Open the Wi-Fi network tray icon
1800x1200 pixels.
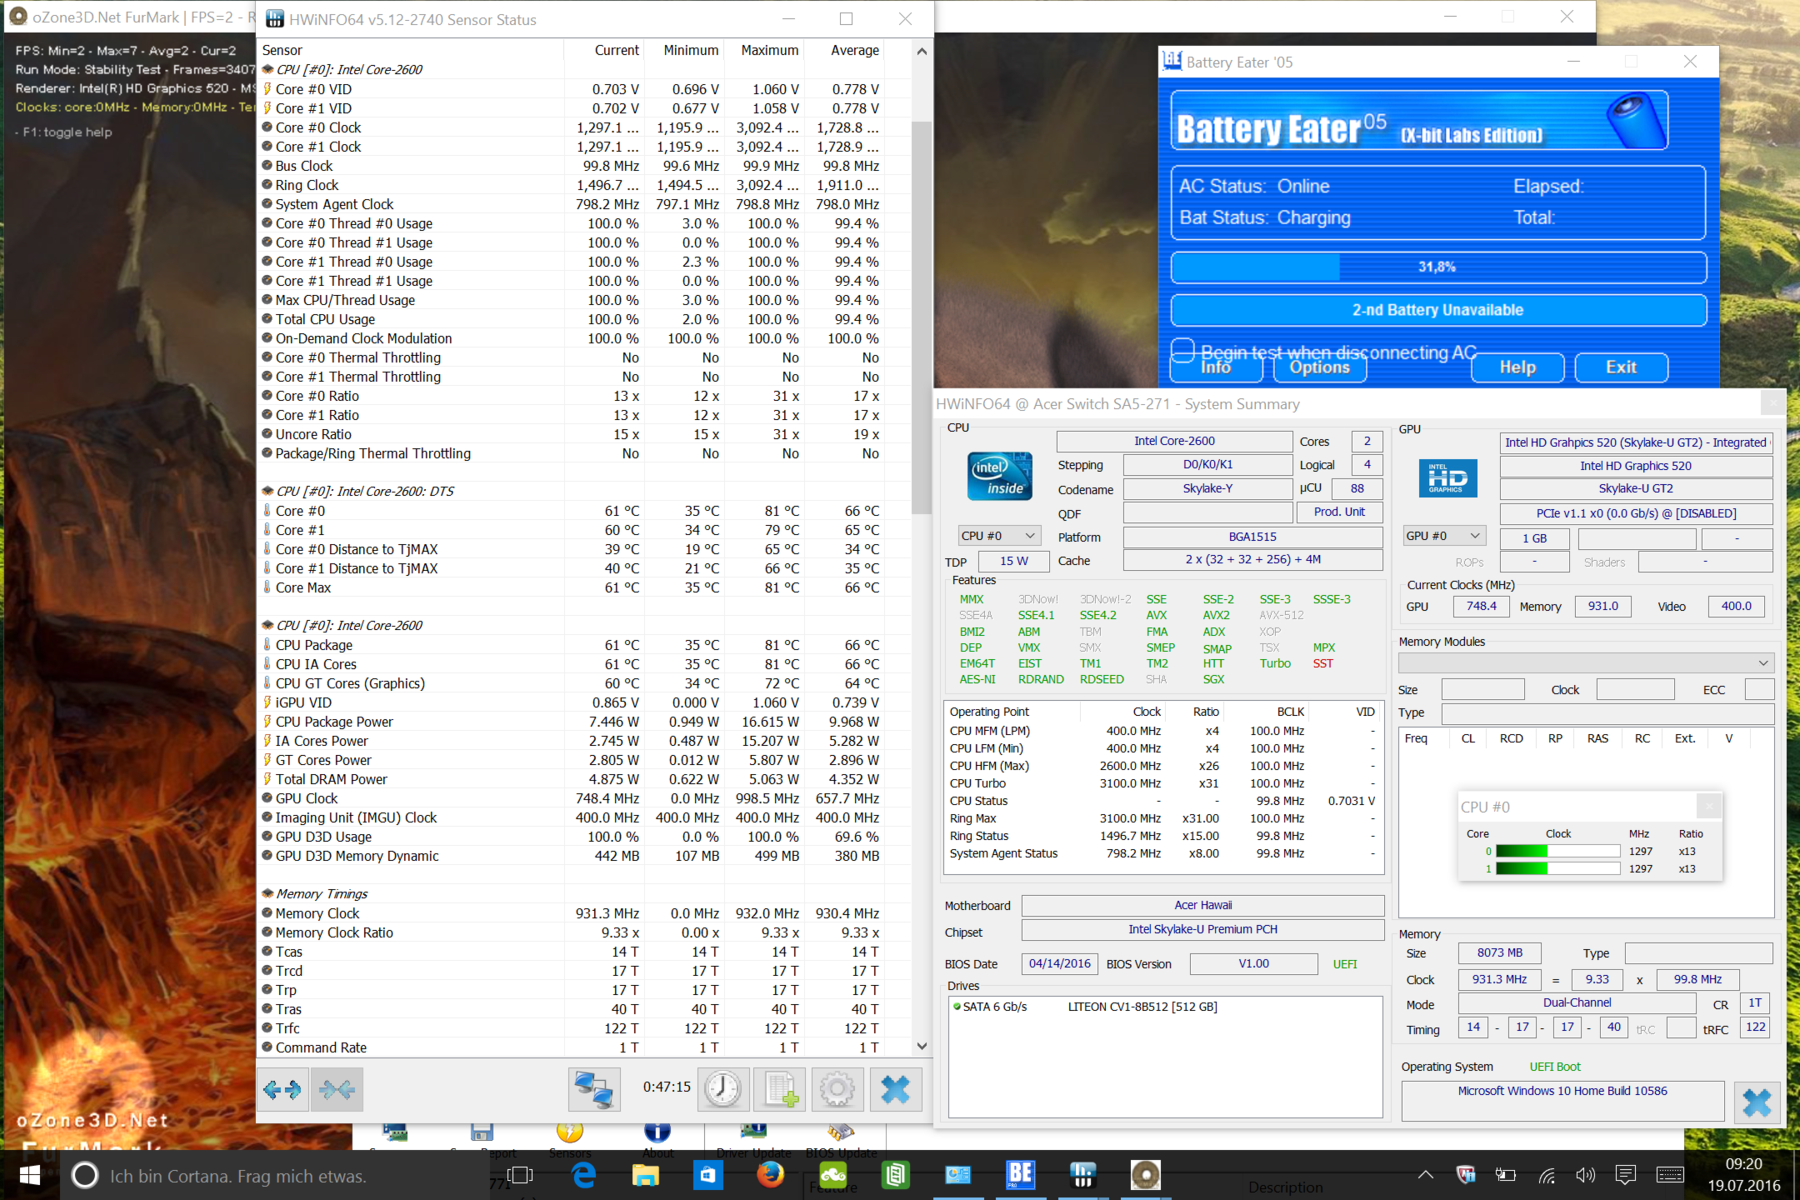coord(1546,1175)
